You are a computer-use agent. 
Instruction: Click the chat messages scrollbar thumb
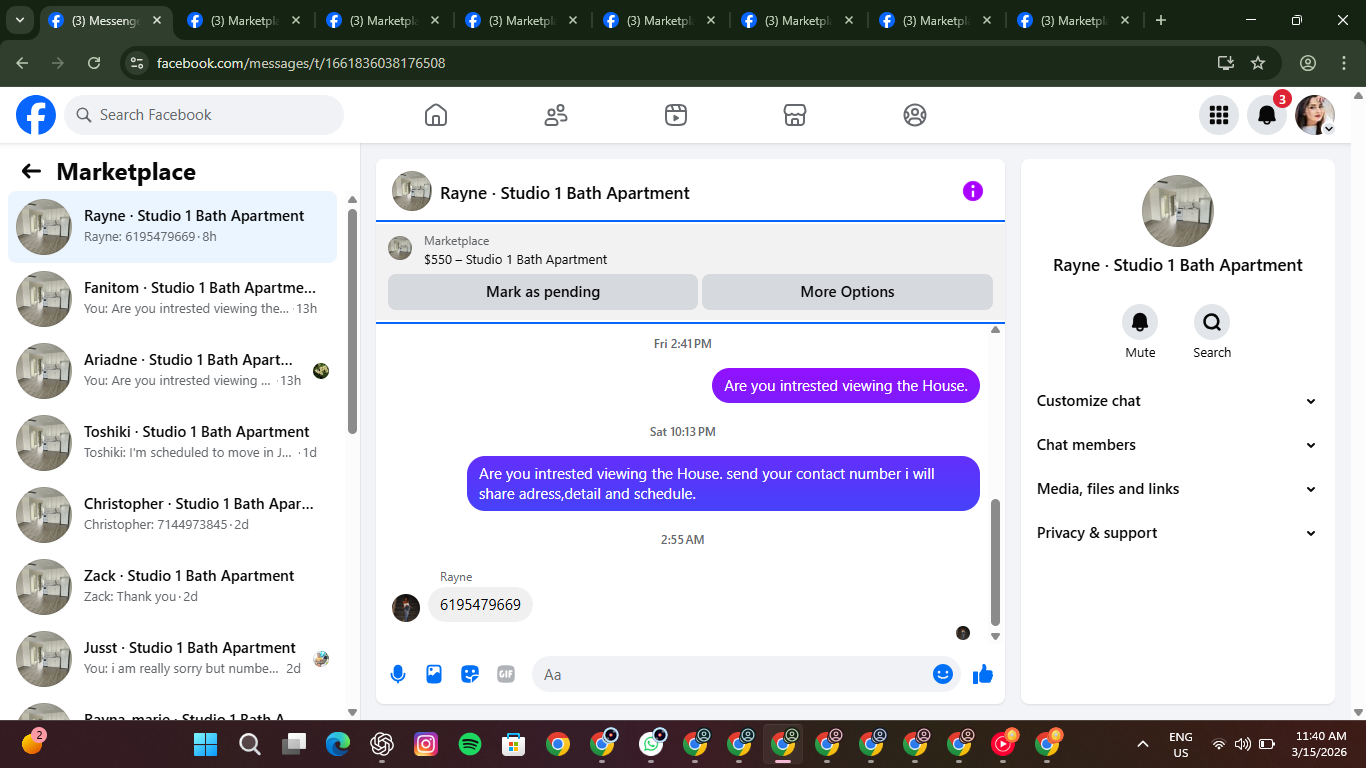tap(995, 562)
